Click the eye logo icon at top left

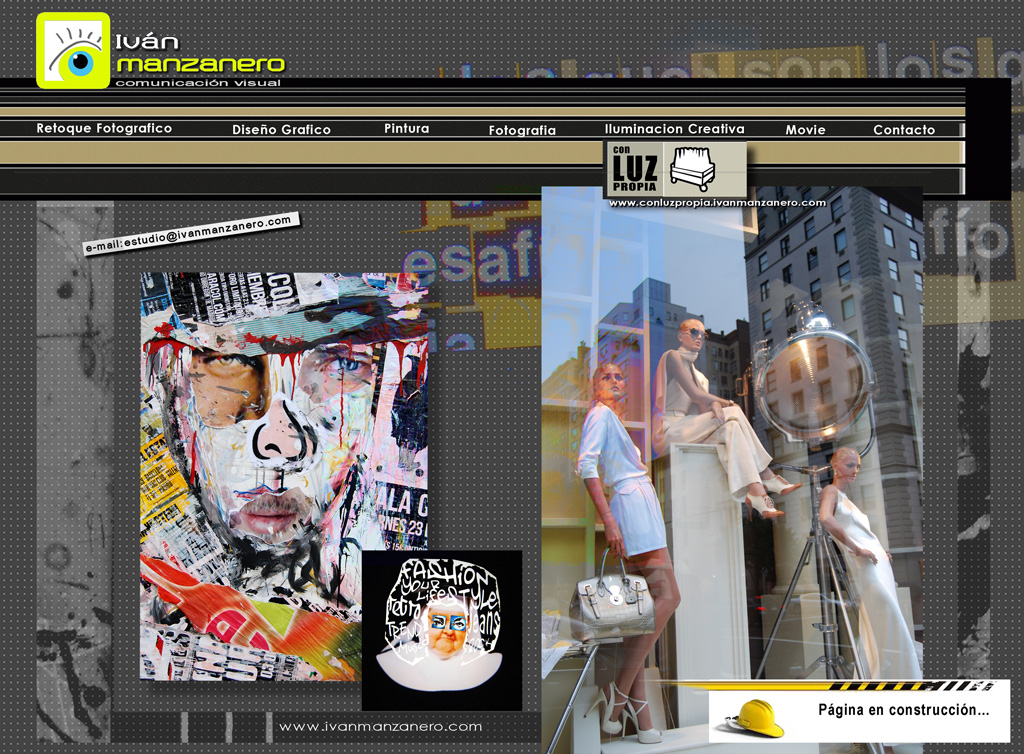(x=73, y=50)
